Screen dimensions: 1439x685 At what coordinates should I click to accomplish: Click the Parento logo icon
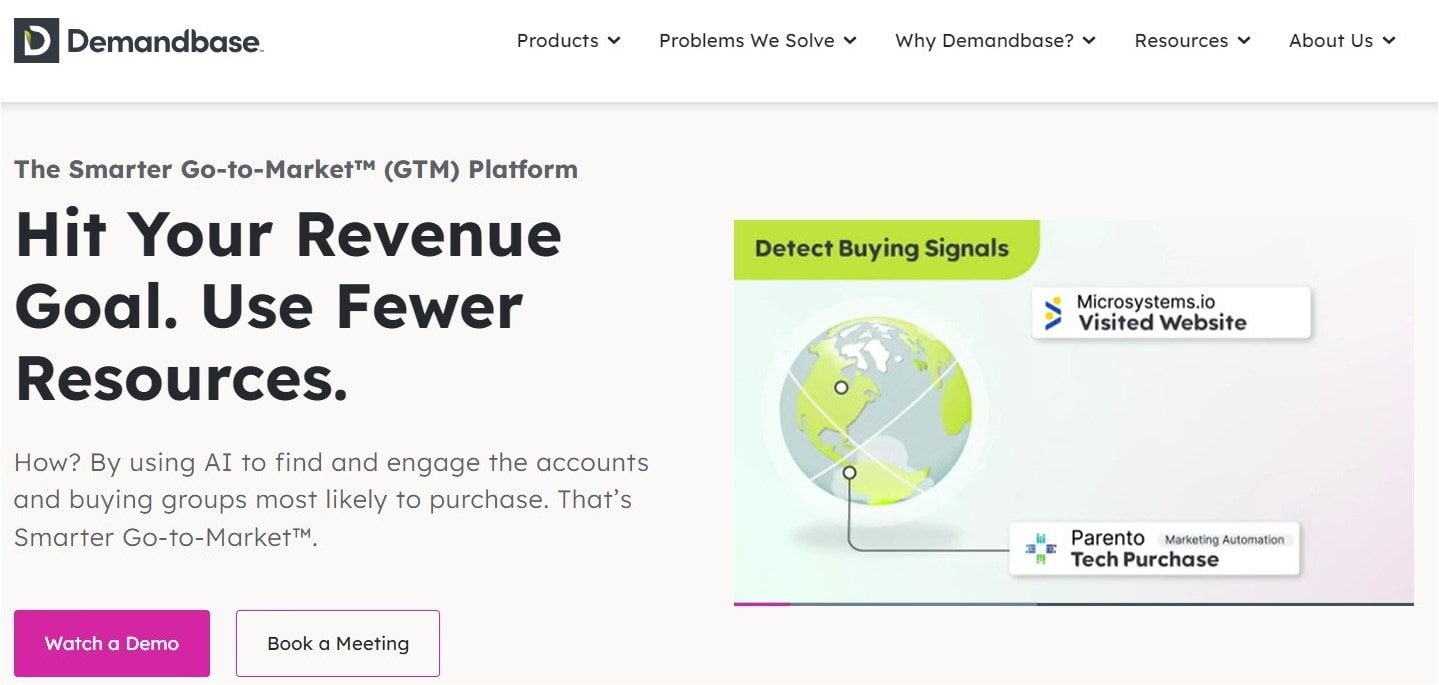1040,549
